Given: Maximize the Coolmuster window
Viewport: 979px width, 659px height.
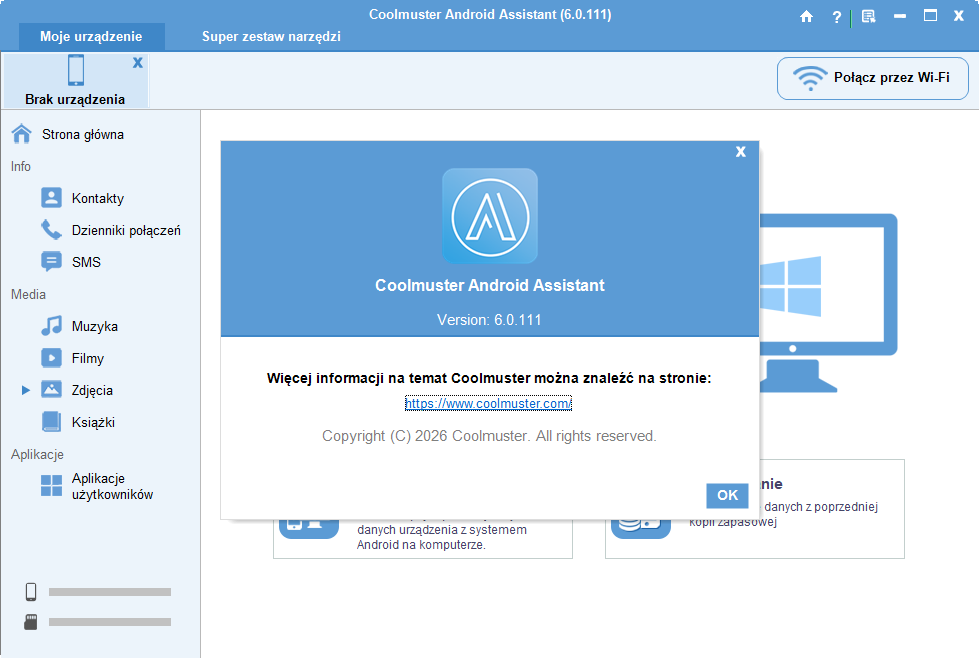Looking at the screenshot, I should [x=930, y=16].
